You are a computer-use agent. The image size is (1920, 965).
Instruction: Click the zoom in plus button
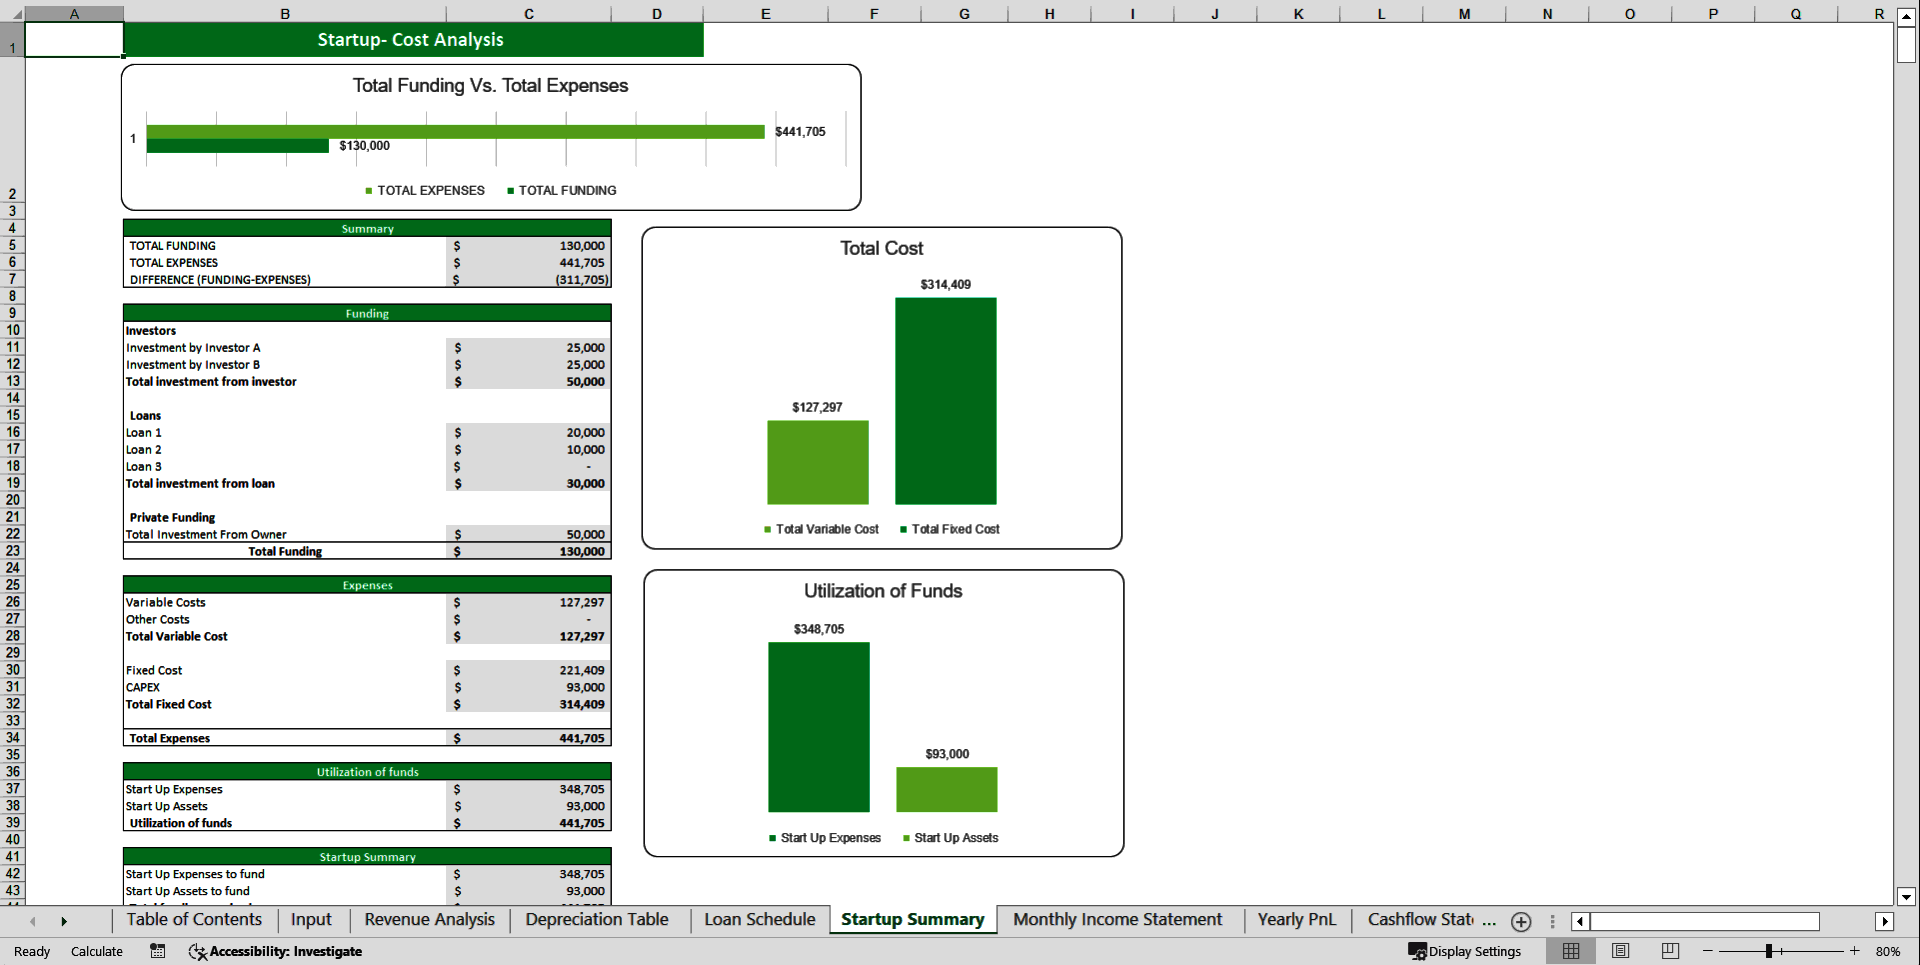(1855, 951)
